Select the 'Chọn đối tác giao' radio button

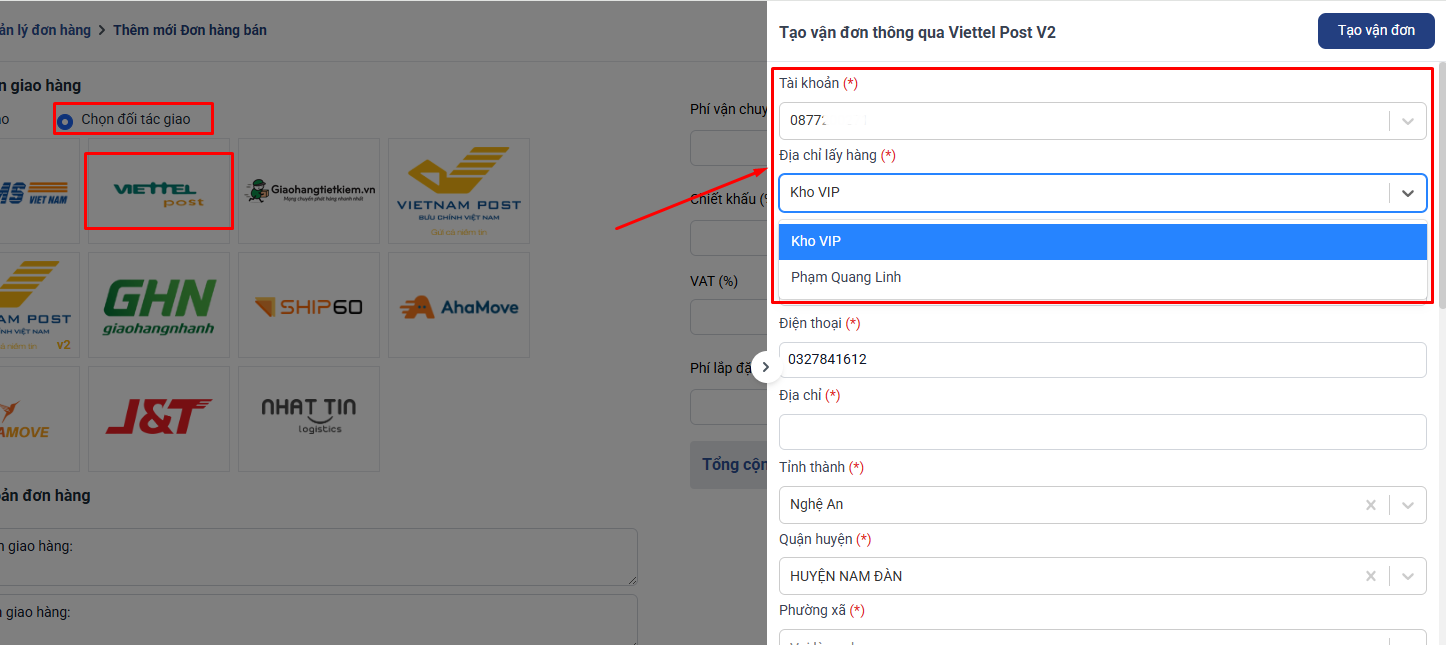click(65, 121)
